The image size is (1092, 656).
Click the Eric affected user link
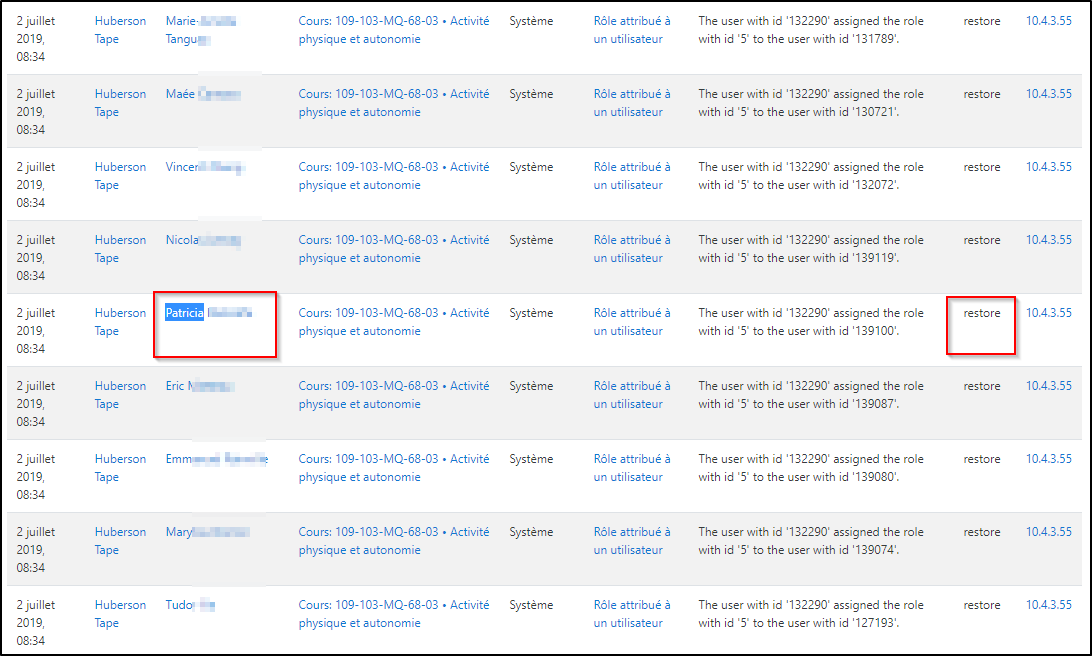[x=198, y=386]
